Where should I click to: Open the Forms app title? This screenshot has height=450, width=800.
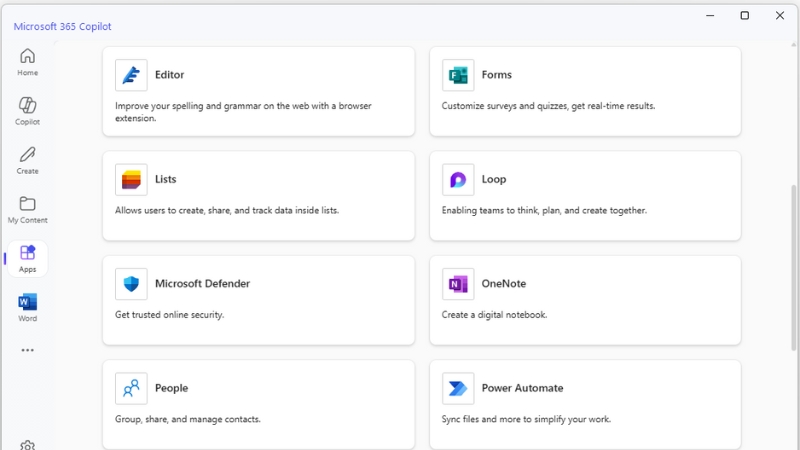pos(496,74)
